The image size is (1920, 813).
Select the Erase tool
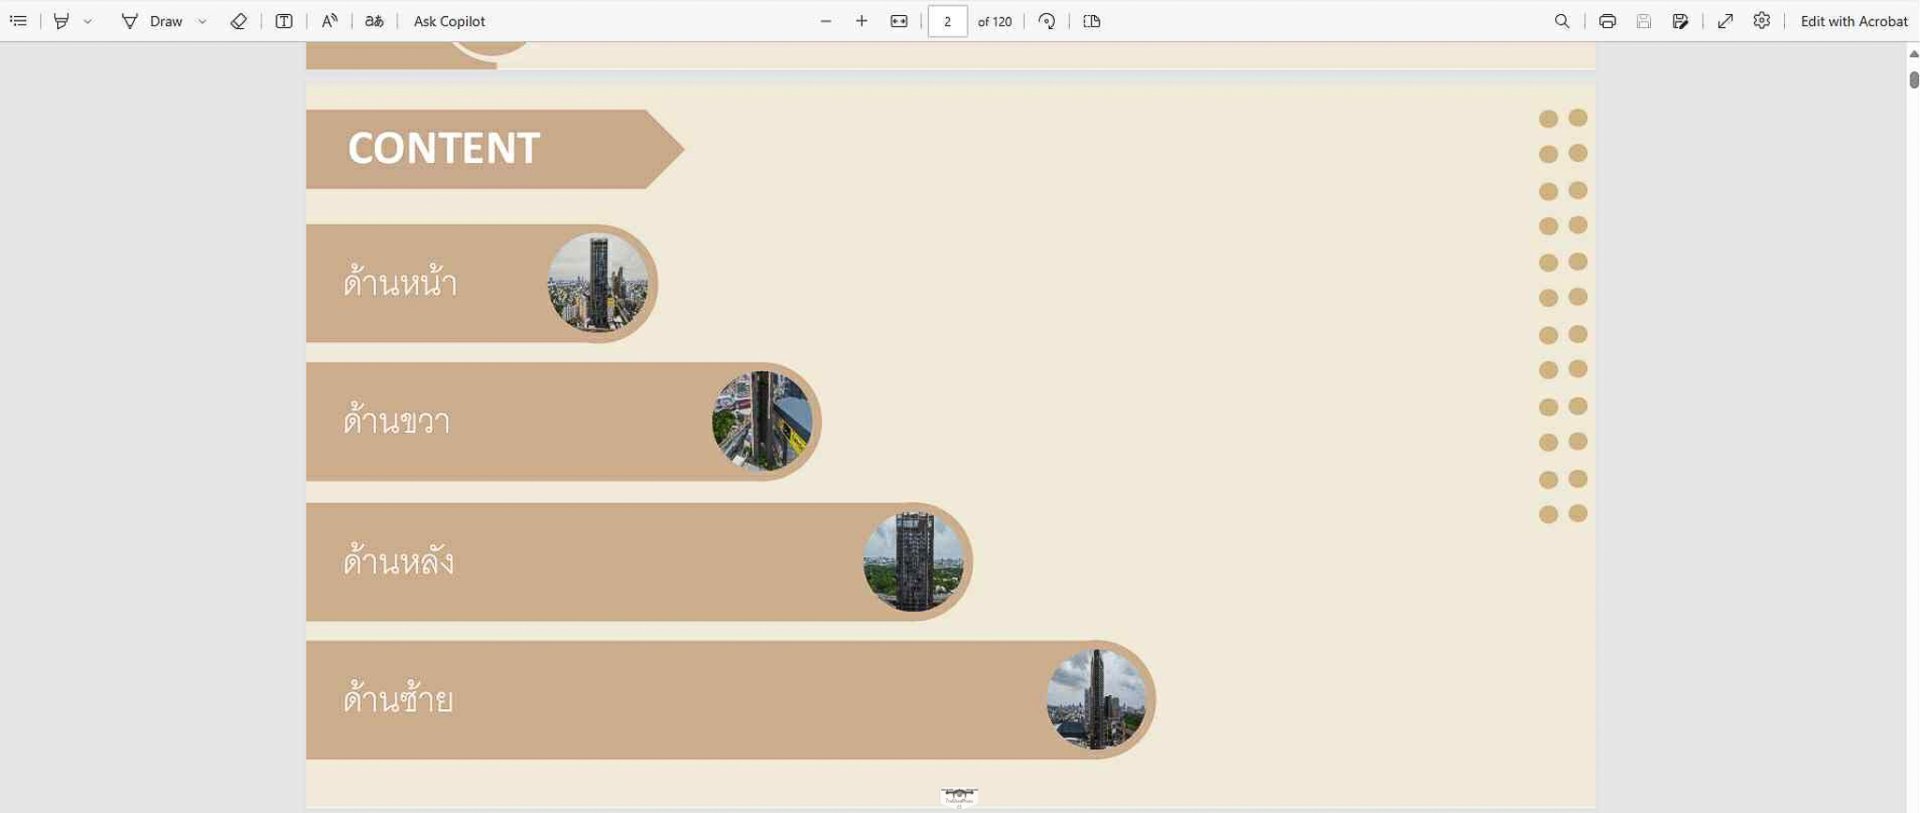click(238, 21)
